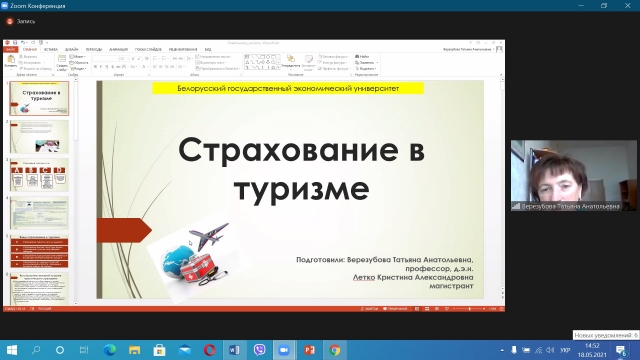Toggle Bold formatting in Font group

pyautogui.click(x=95, y=67)
